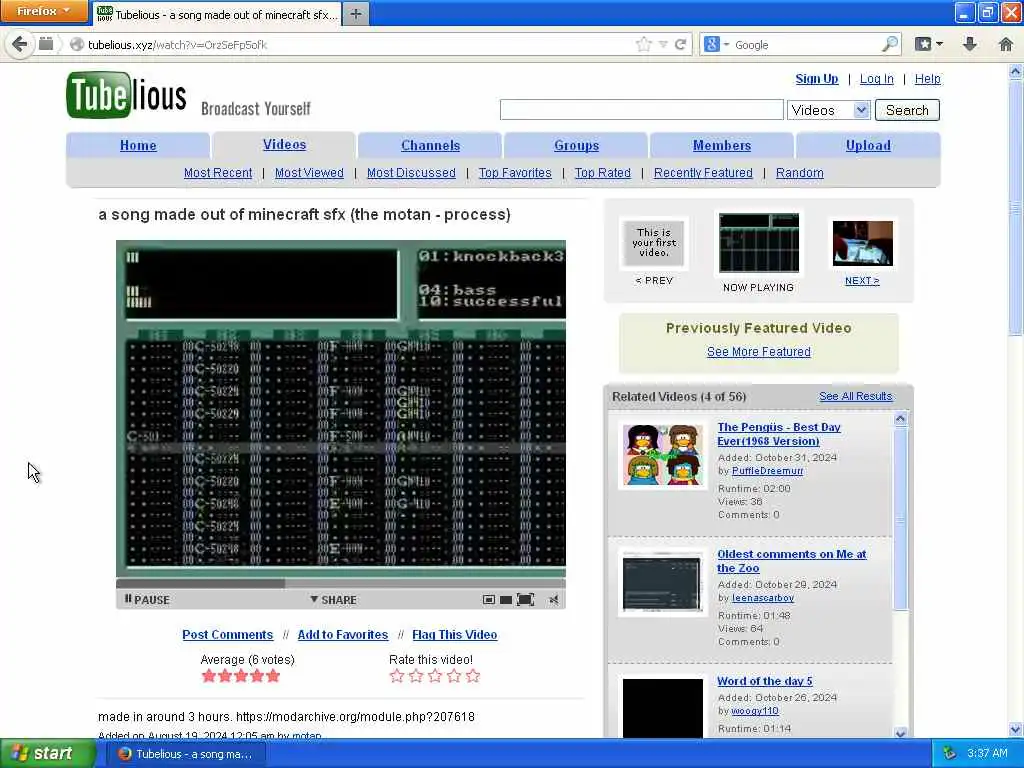Rate the video one star
The image size is (1024, 768).
[396, 676]
